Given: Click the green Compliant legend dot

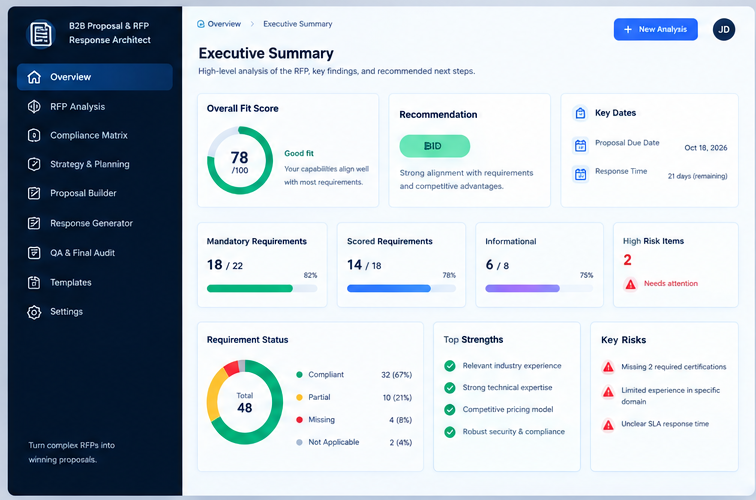Looking at the screenshot, I should pyautogui.click(x=299, y=375).
